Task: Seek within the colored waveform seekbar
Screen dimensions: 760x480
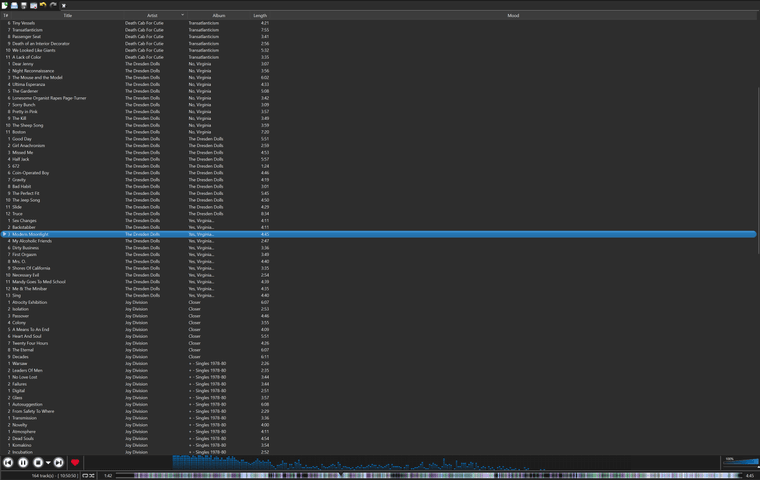Action: point(429,476)
